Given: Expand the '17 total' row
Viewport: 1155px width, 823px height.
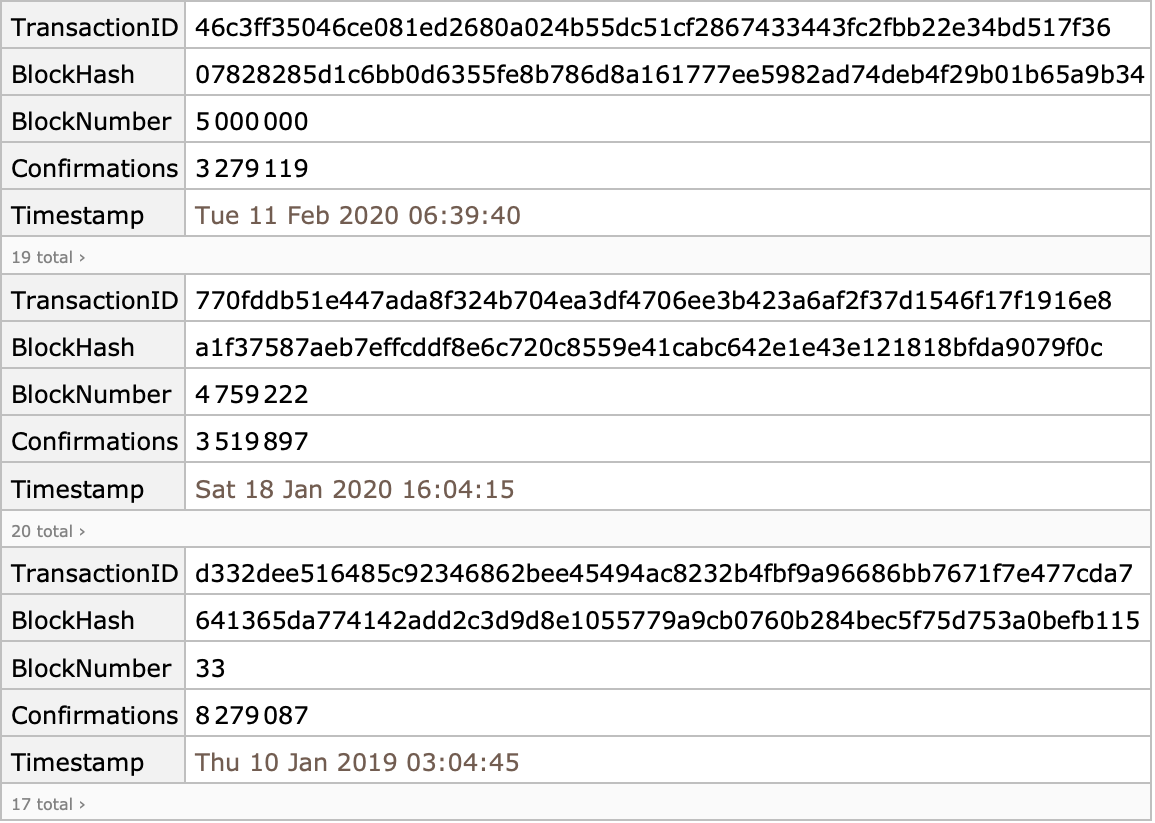Looking at the screenshot, I should coord(49,805).
